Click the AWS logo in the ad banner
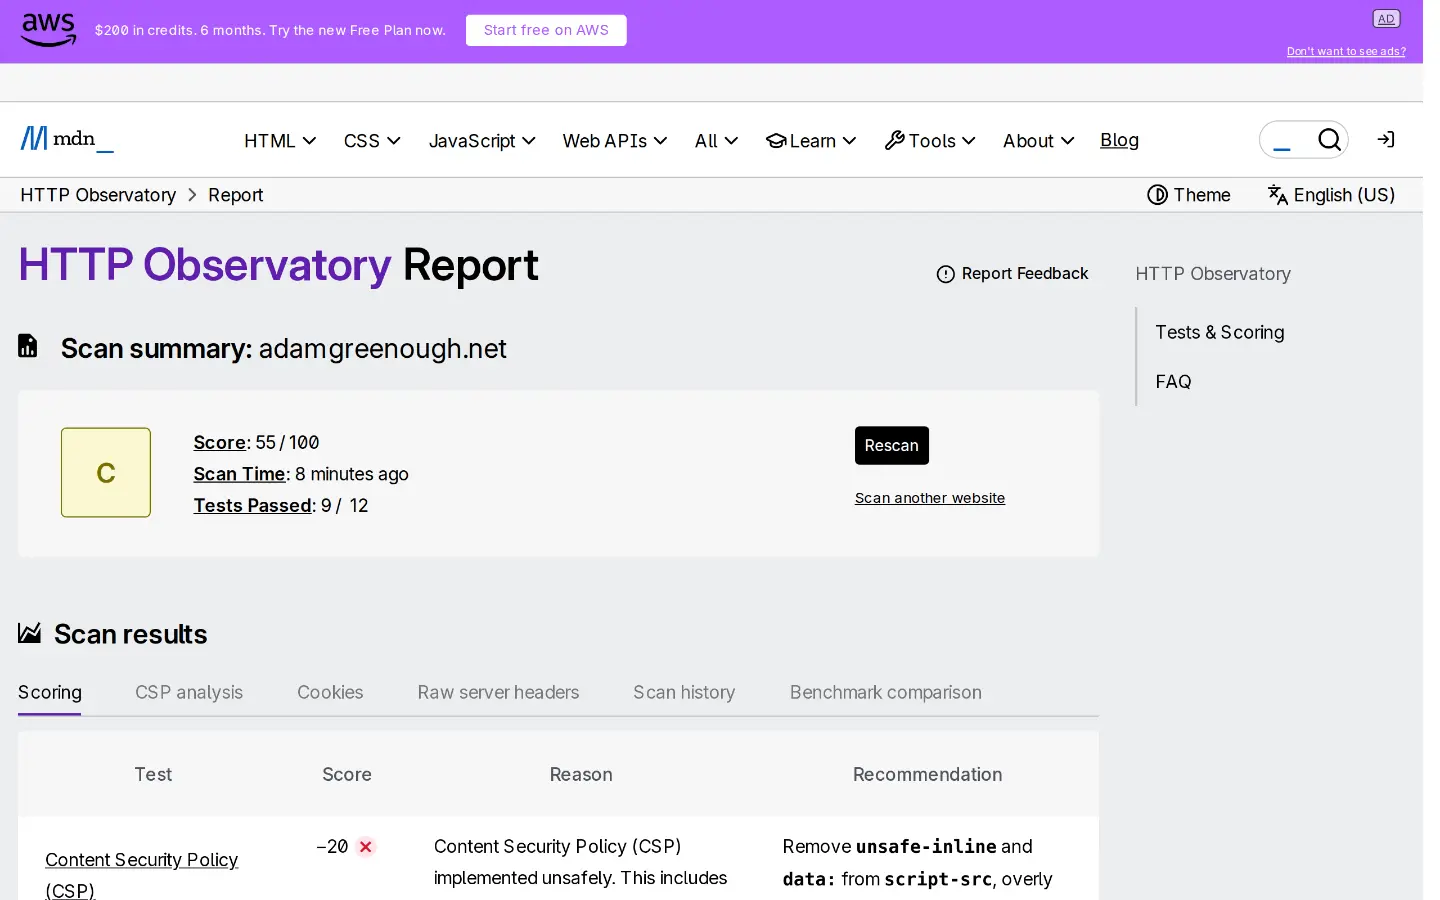The image size is (1440, 900). point(48,30)
